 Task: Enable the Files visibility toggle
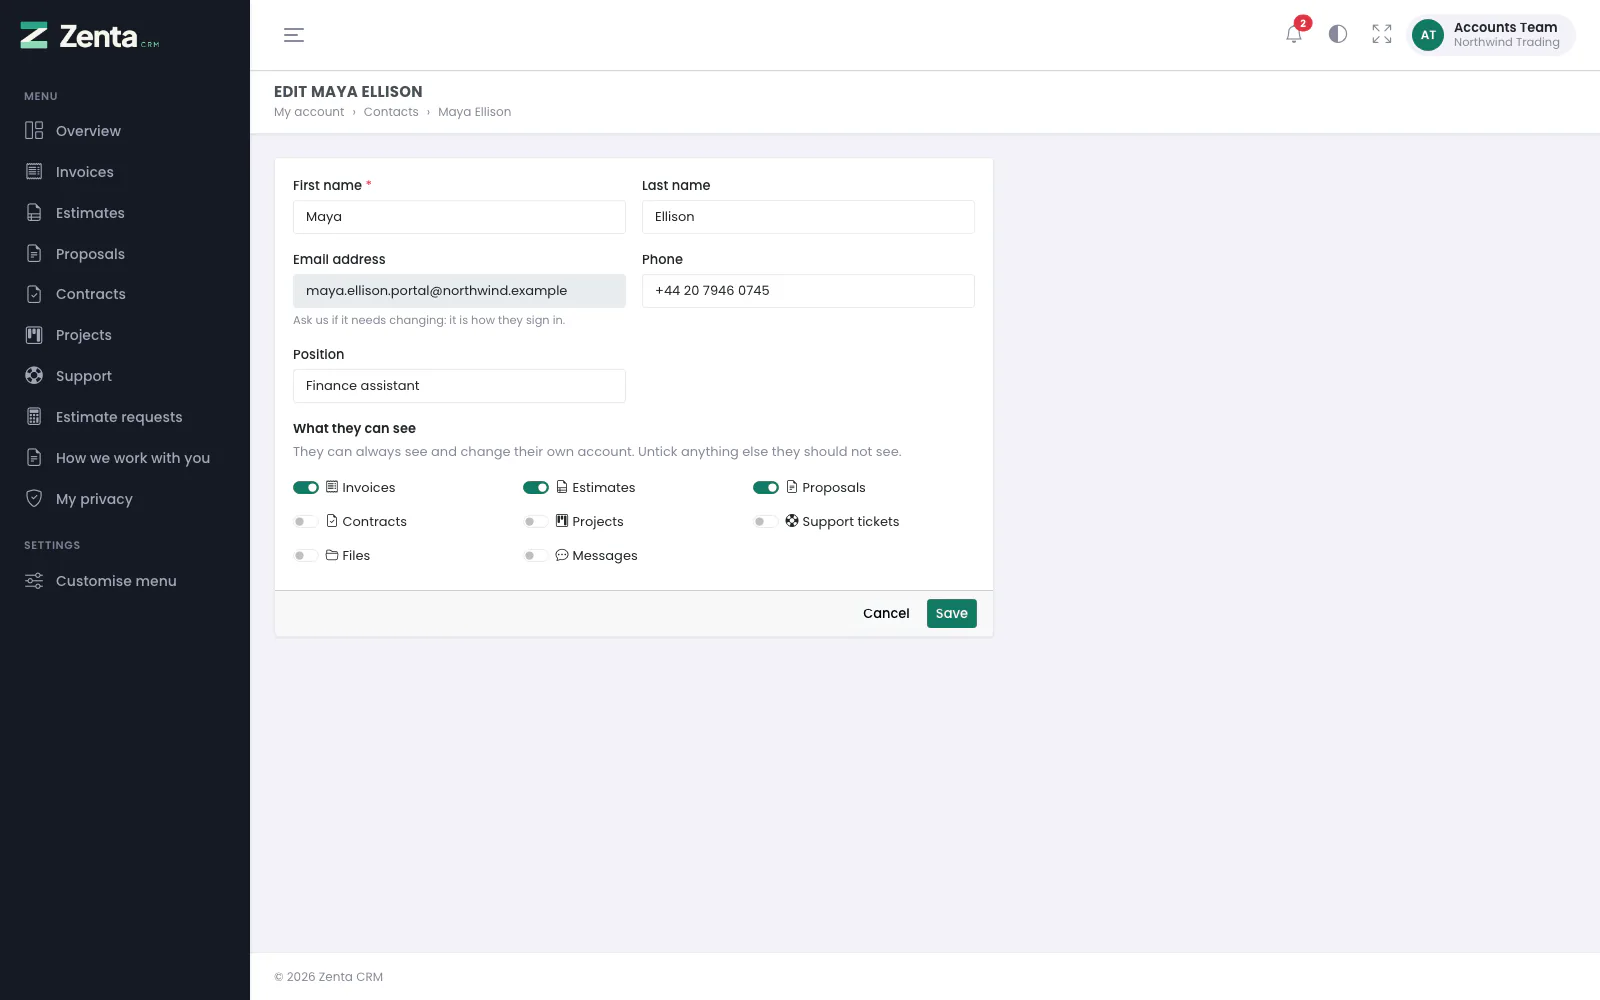click(x=306, y=556)
